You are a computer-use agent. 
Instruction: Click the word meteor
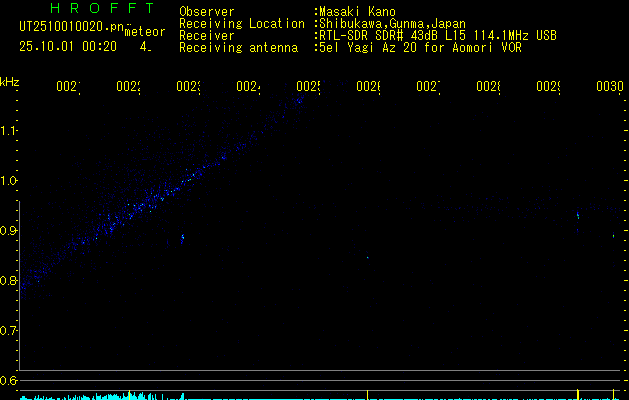coord(145,32)
